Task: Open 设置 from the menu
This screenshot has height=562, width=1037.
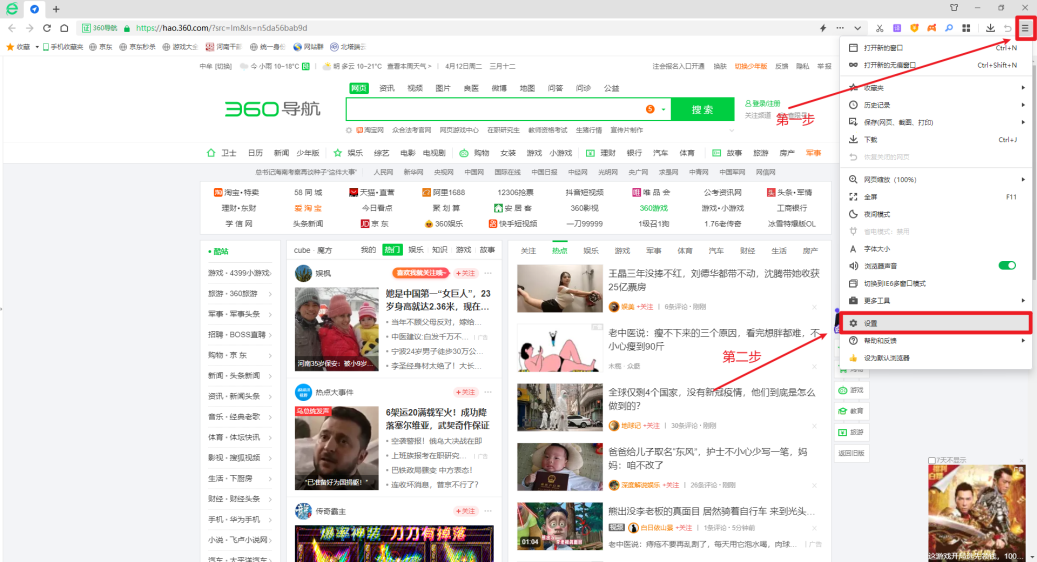Action: [936, 323]
